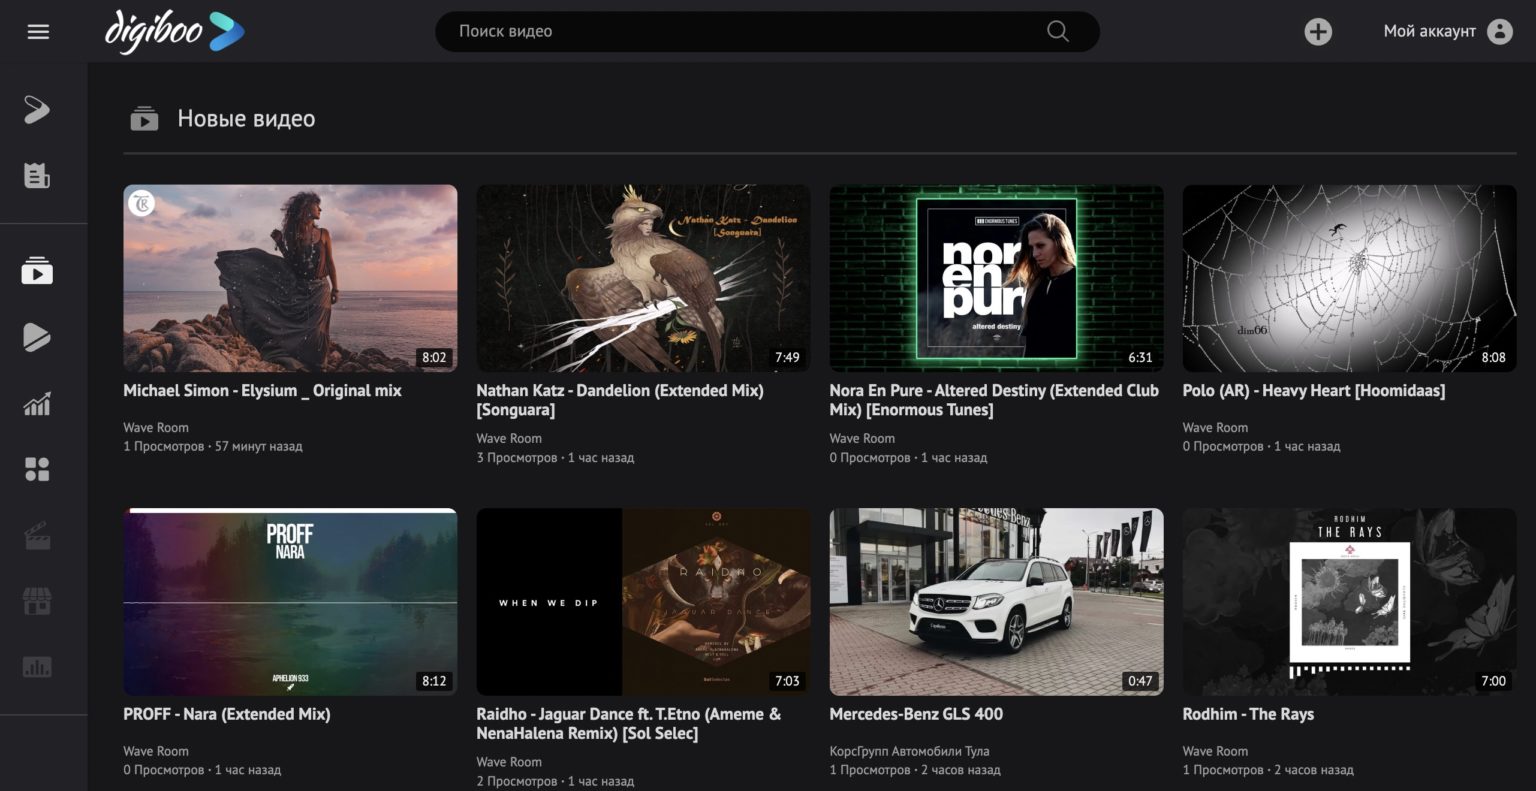This screenshot has width=1536, height=791.
Task: Open Mercedes-Benz GLS 400 thumbnail
Action: (997, 602)
